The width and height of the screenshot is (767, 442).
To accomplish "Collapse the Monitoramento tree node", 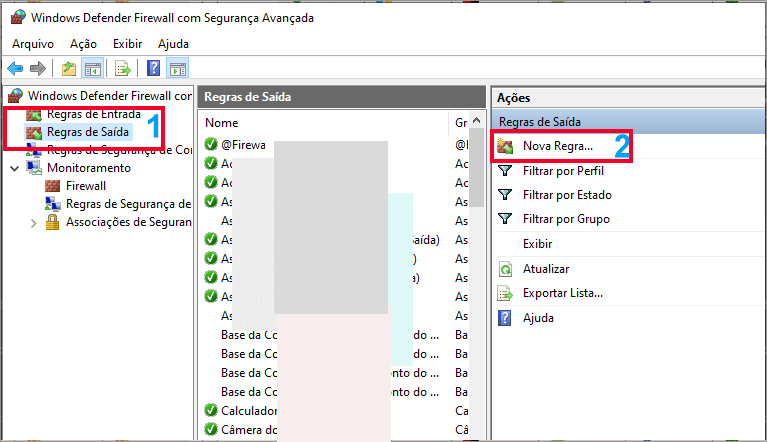I will click(15, 168).
